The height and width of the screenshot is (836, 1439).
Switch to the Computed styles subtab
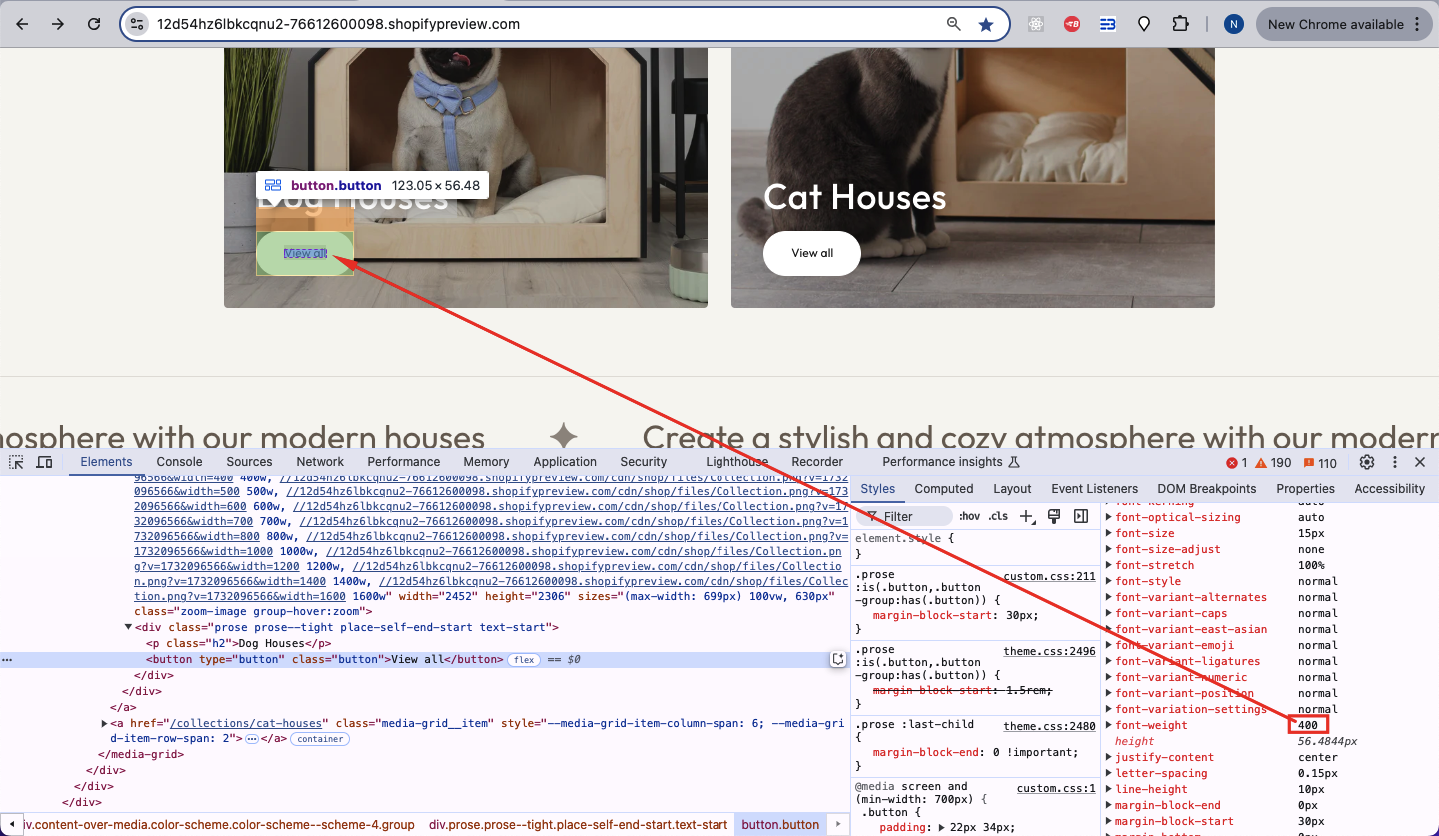pos(944,489)
